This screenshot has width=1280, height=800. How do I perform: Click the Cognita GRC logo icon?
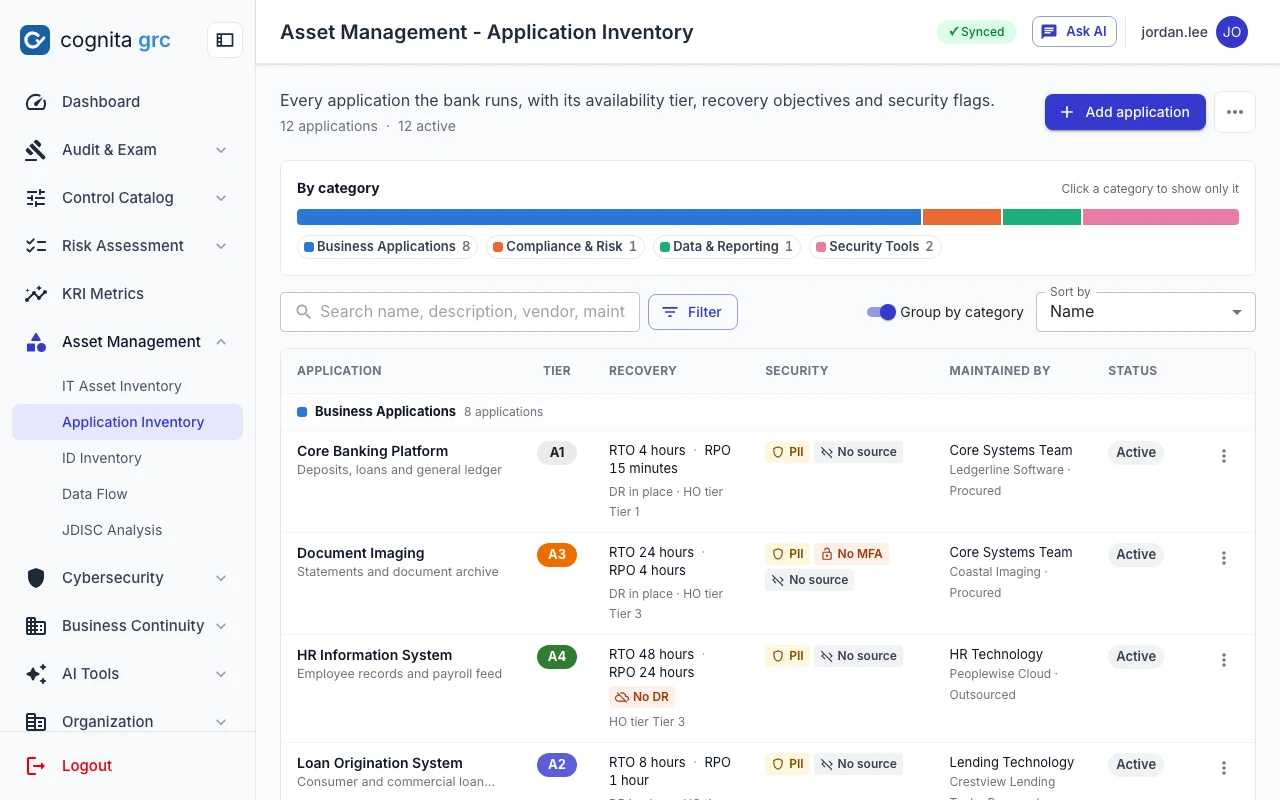coord(35,40)
